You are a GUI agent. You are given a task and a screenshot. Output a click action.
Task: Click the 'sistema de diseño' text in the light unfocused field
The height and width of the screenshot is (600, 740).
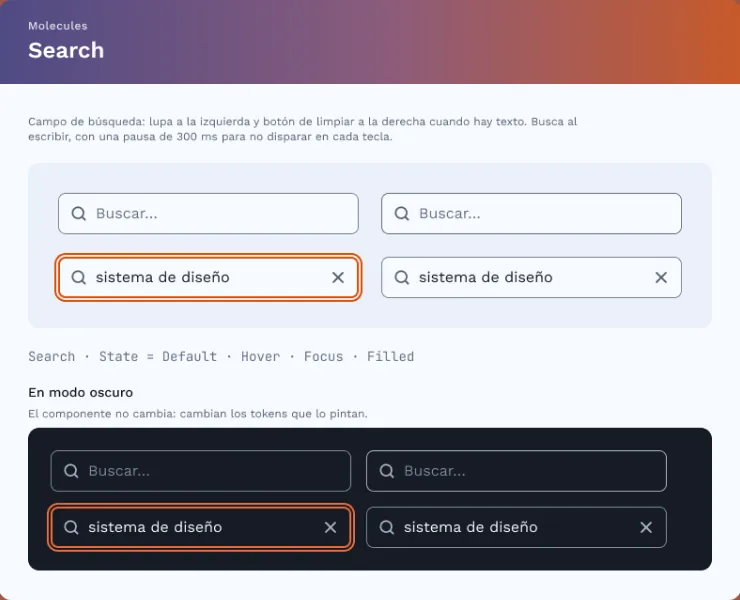(486, 277)
